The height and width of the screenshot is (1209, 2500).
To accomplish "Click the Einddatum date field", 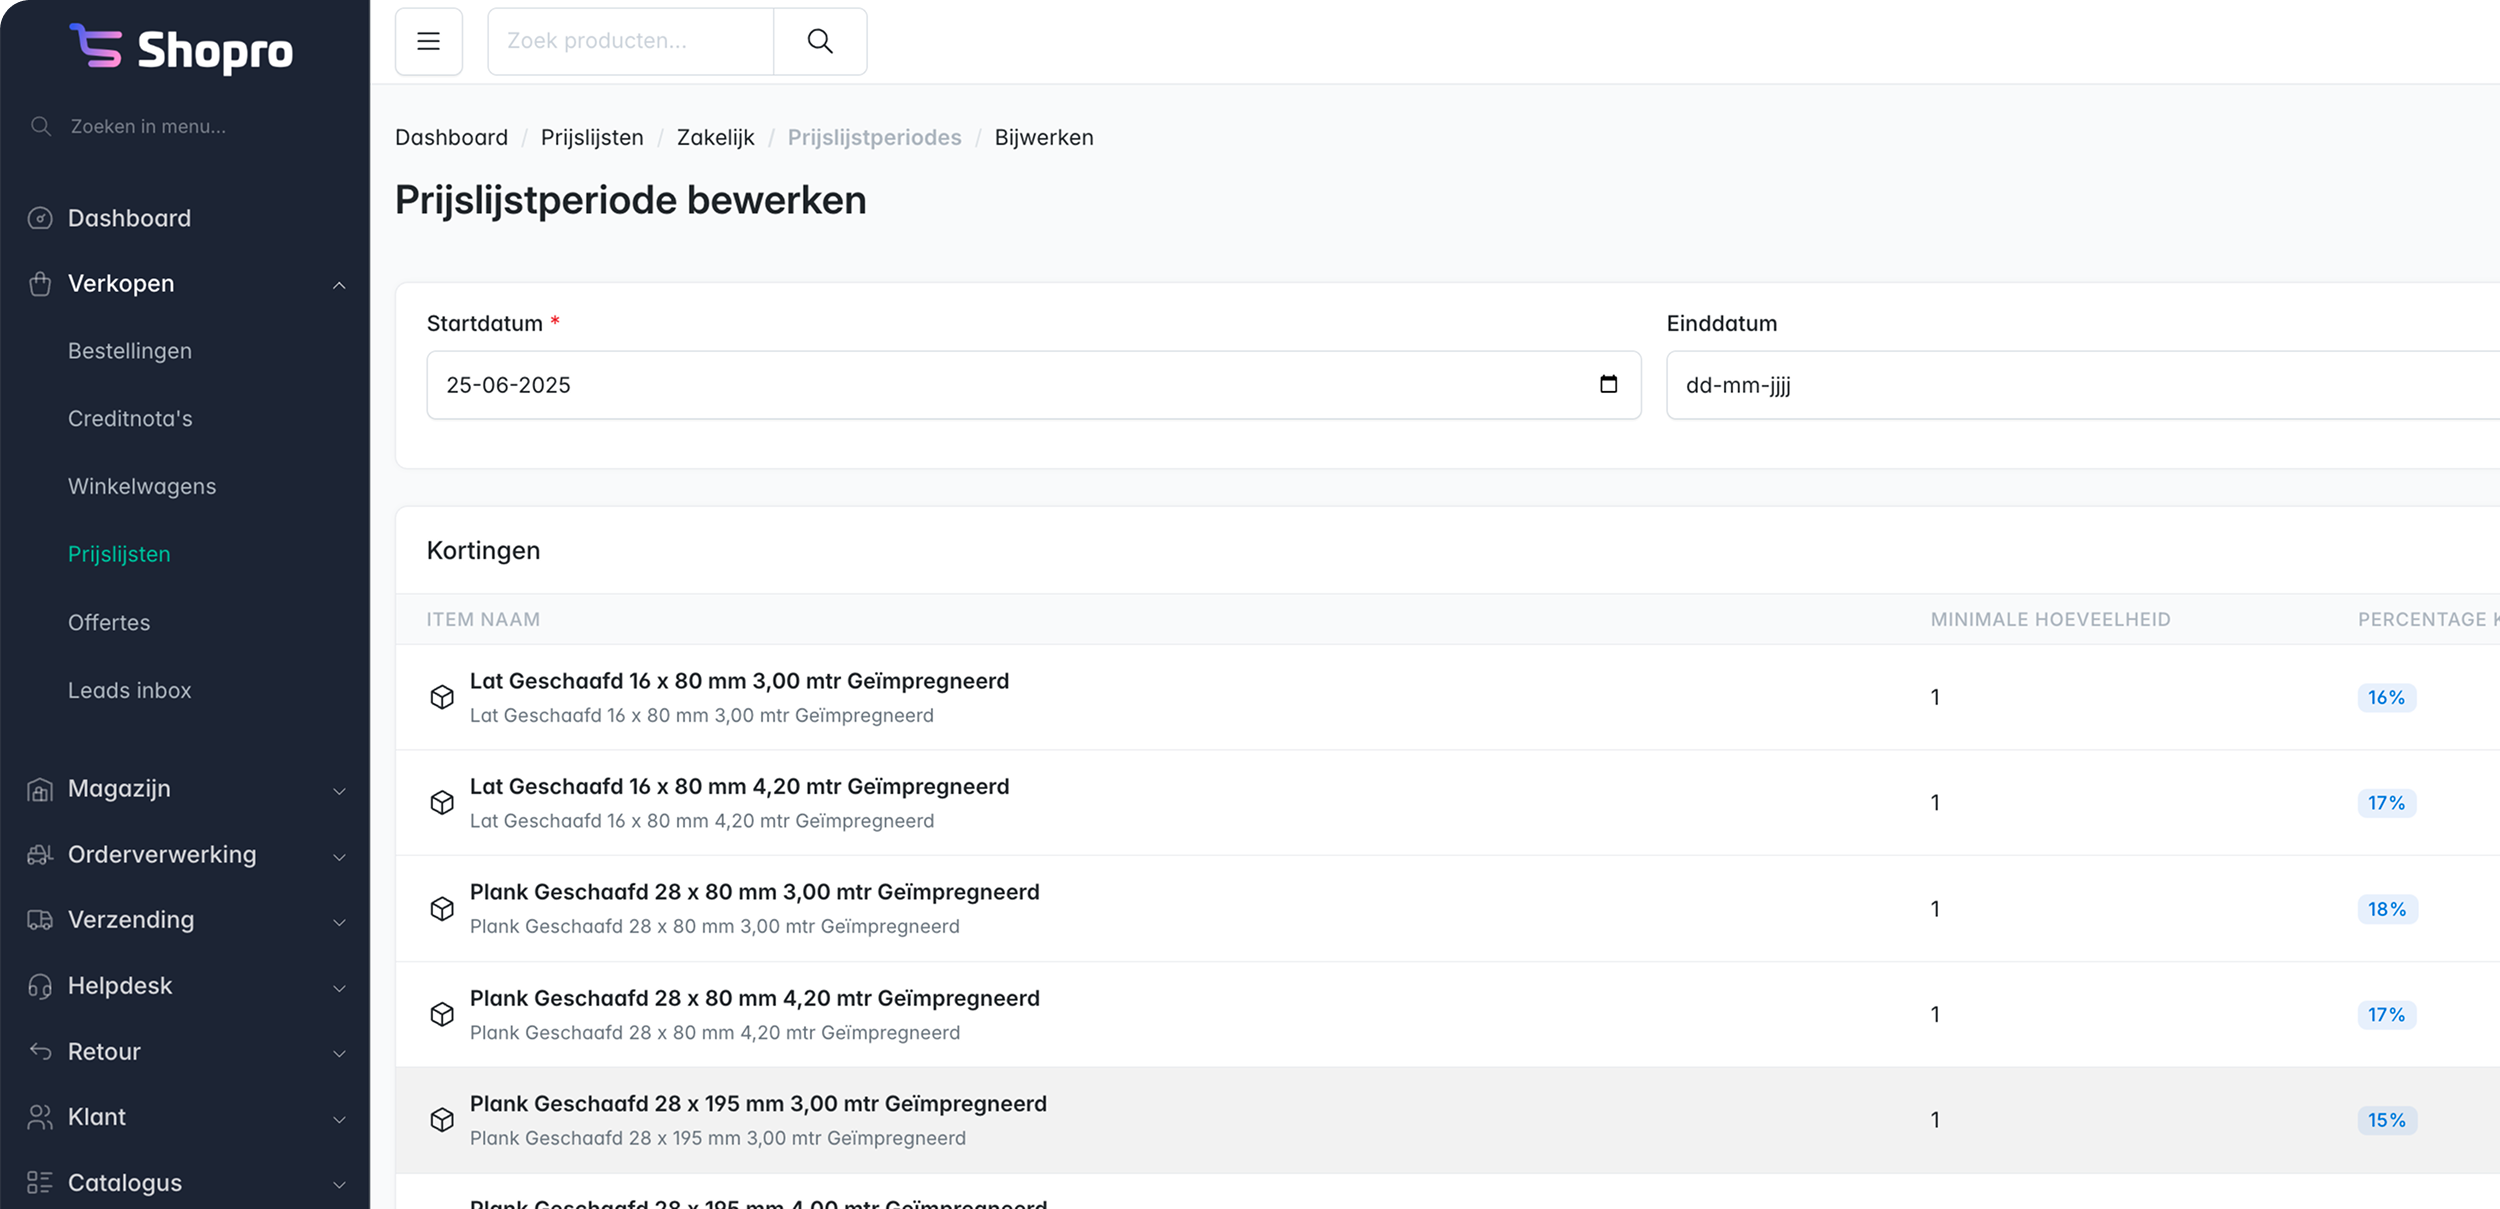I will [2080, 385].
